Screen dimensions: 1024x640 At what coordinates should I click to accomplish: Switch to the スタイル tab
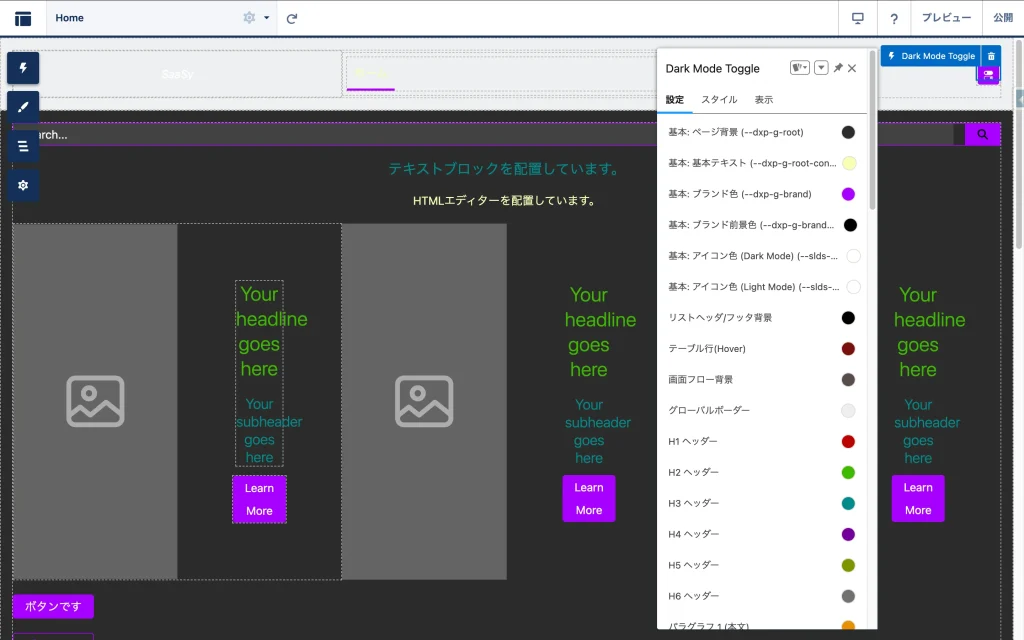pos(719,100)
